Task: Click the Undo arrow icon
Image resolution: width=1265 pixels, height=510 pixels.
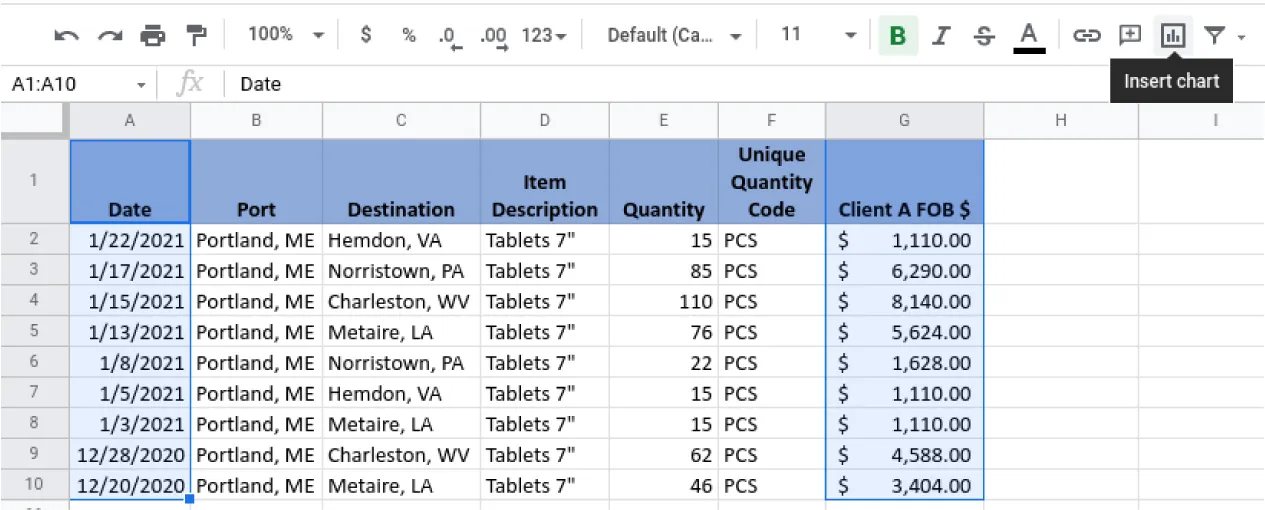Action: [66, 36]
